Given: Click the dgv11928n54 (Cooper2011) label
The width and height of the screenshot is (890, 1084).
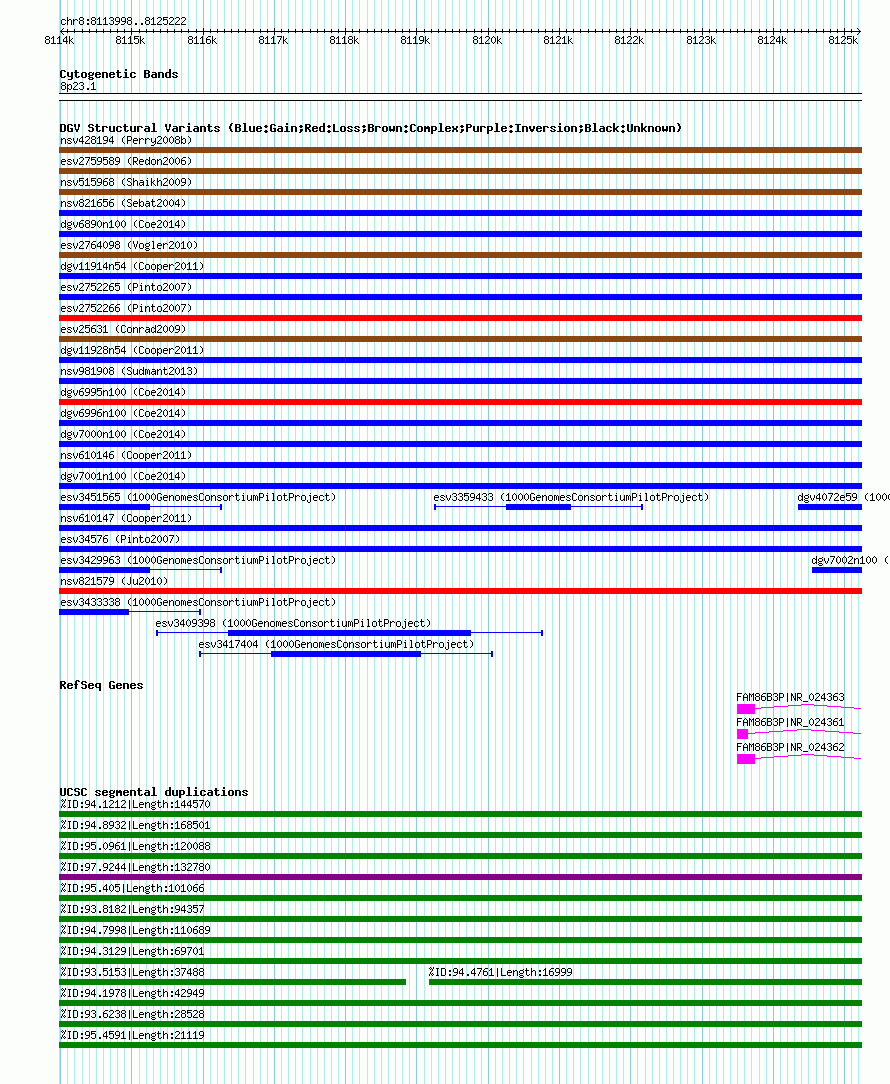Looking at the screenshot, I should pos(132,350).
